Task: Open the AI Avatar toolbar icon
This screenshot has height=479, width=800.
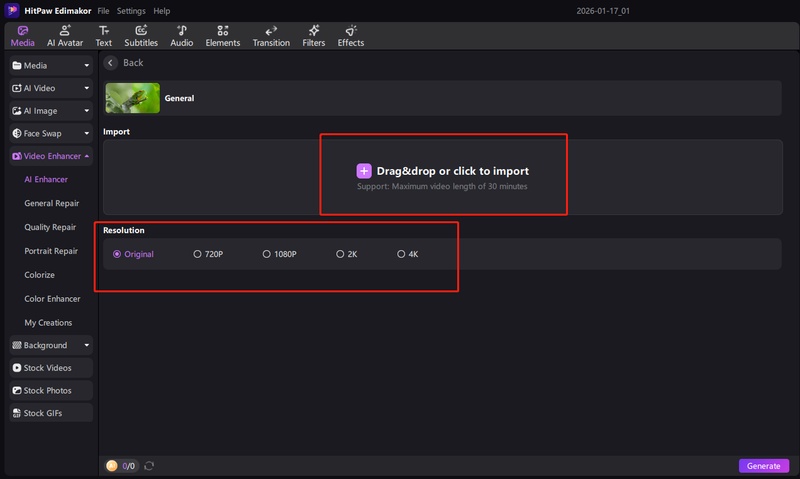Action: [x=65, y=31]
